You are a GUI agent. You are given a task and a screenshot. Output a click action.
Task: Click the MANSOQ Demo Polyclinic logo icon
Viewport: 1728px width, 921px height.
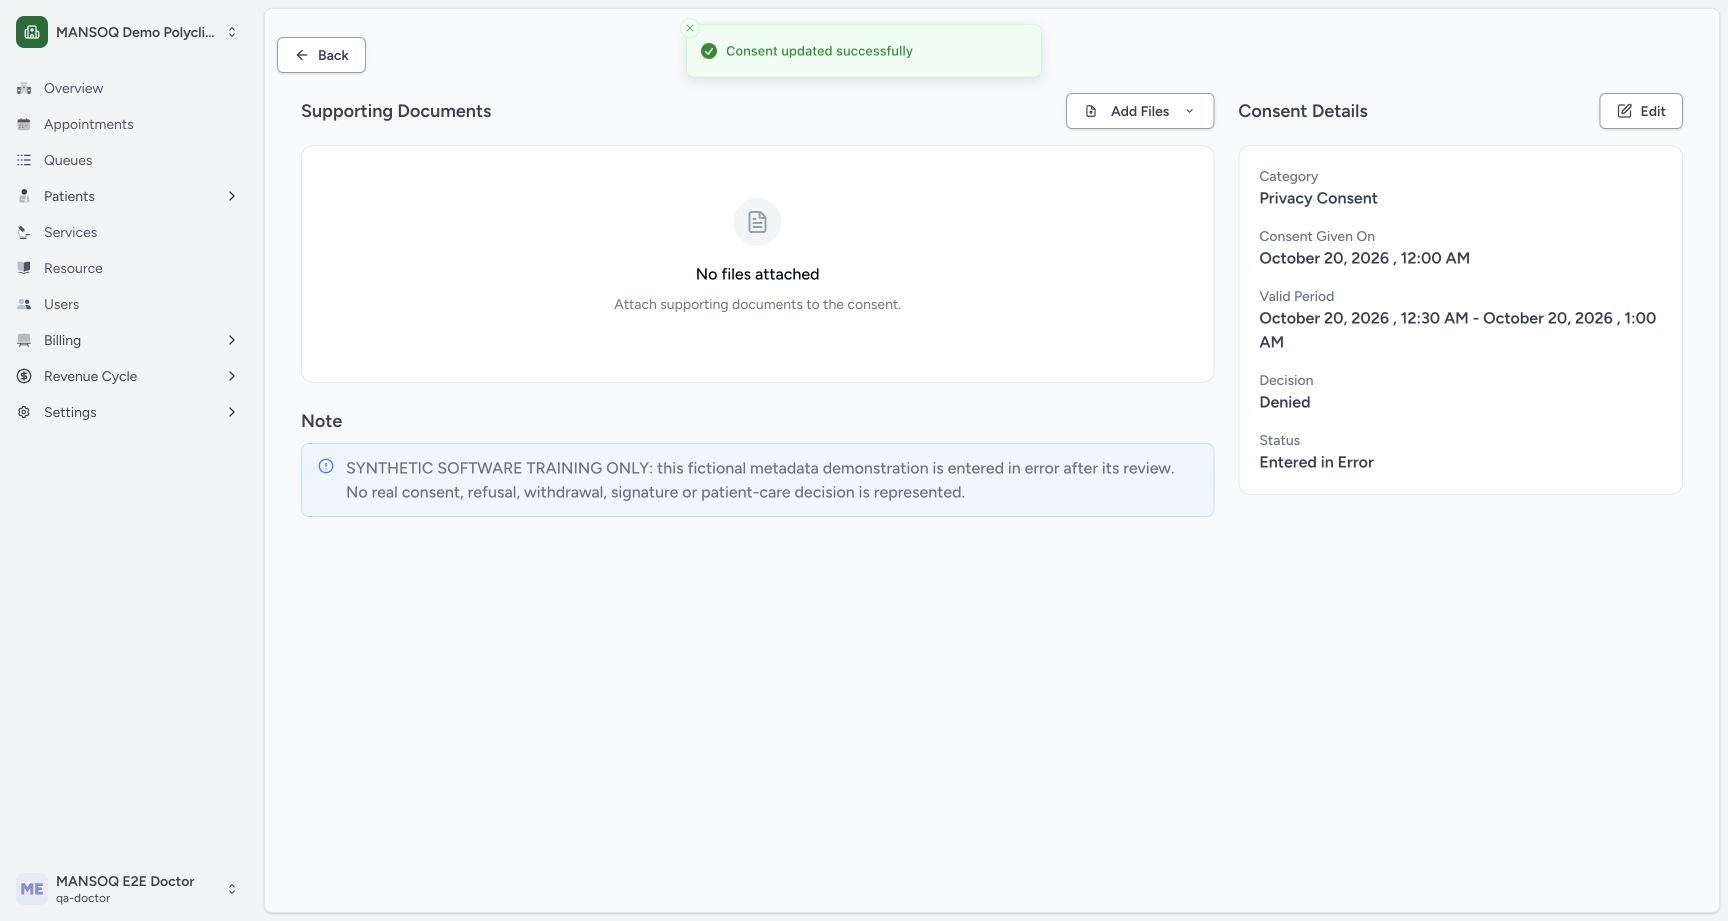click(32, 32)
